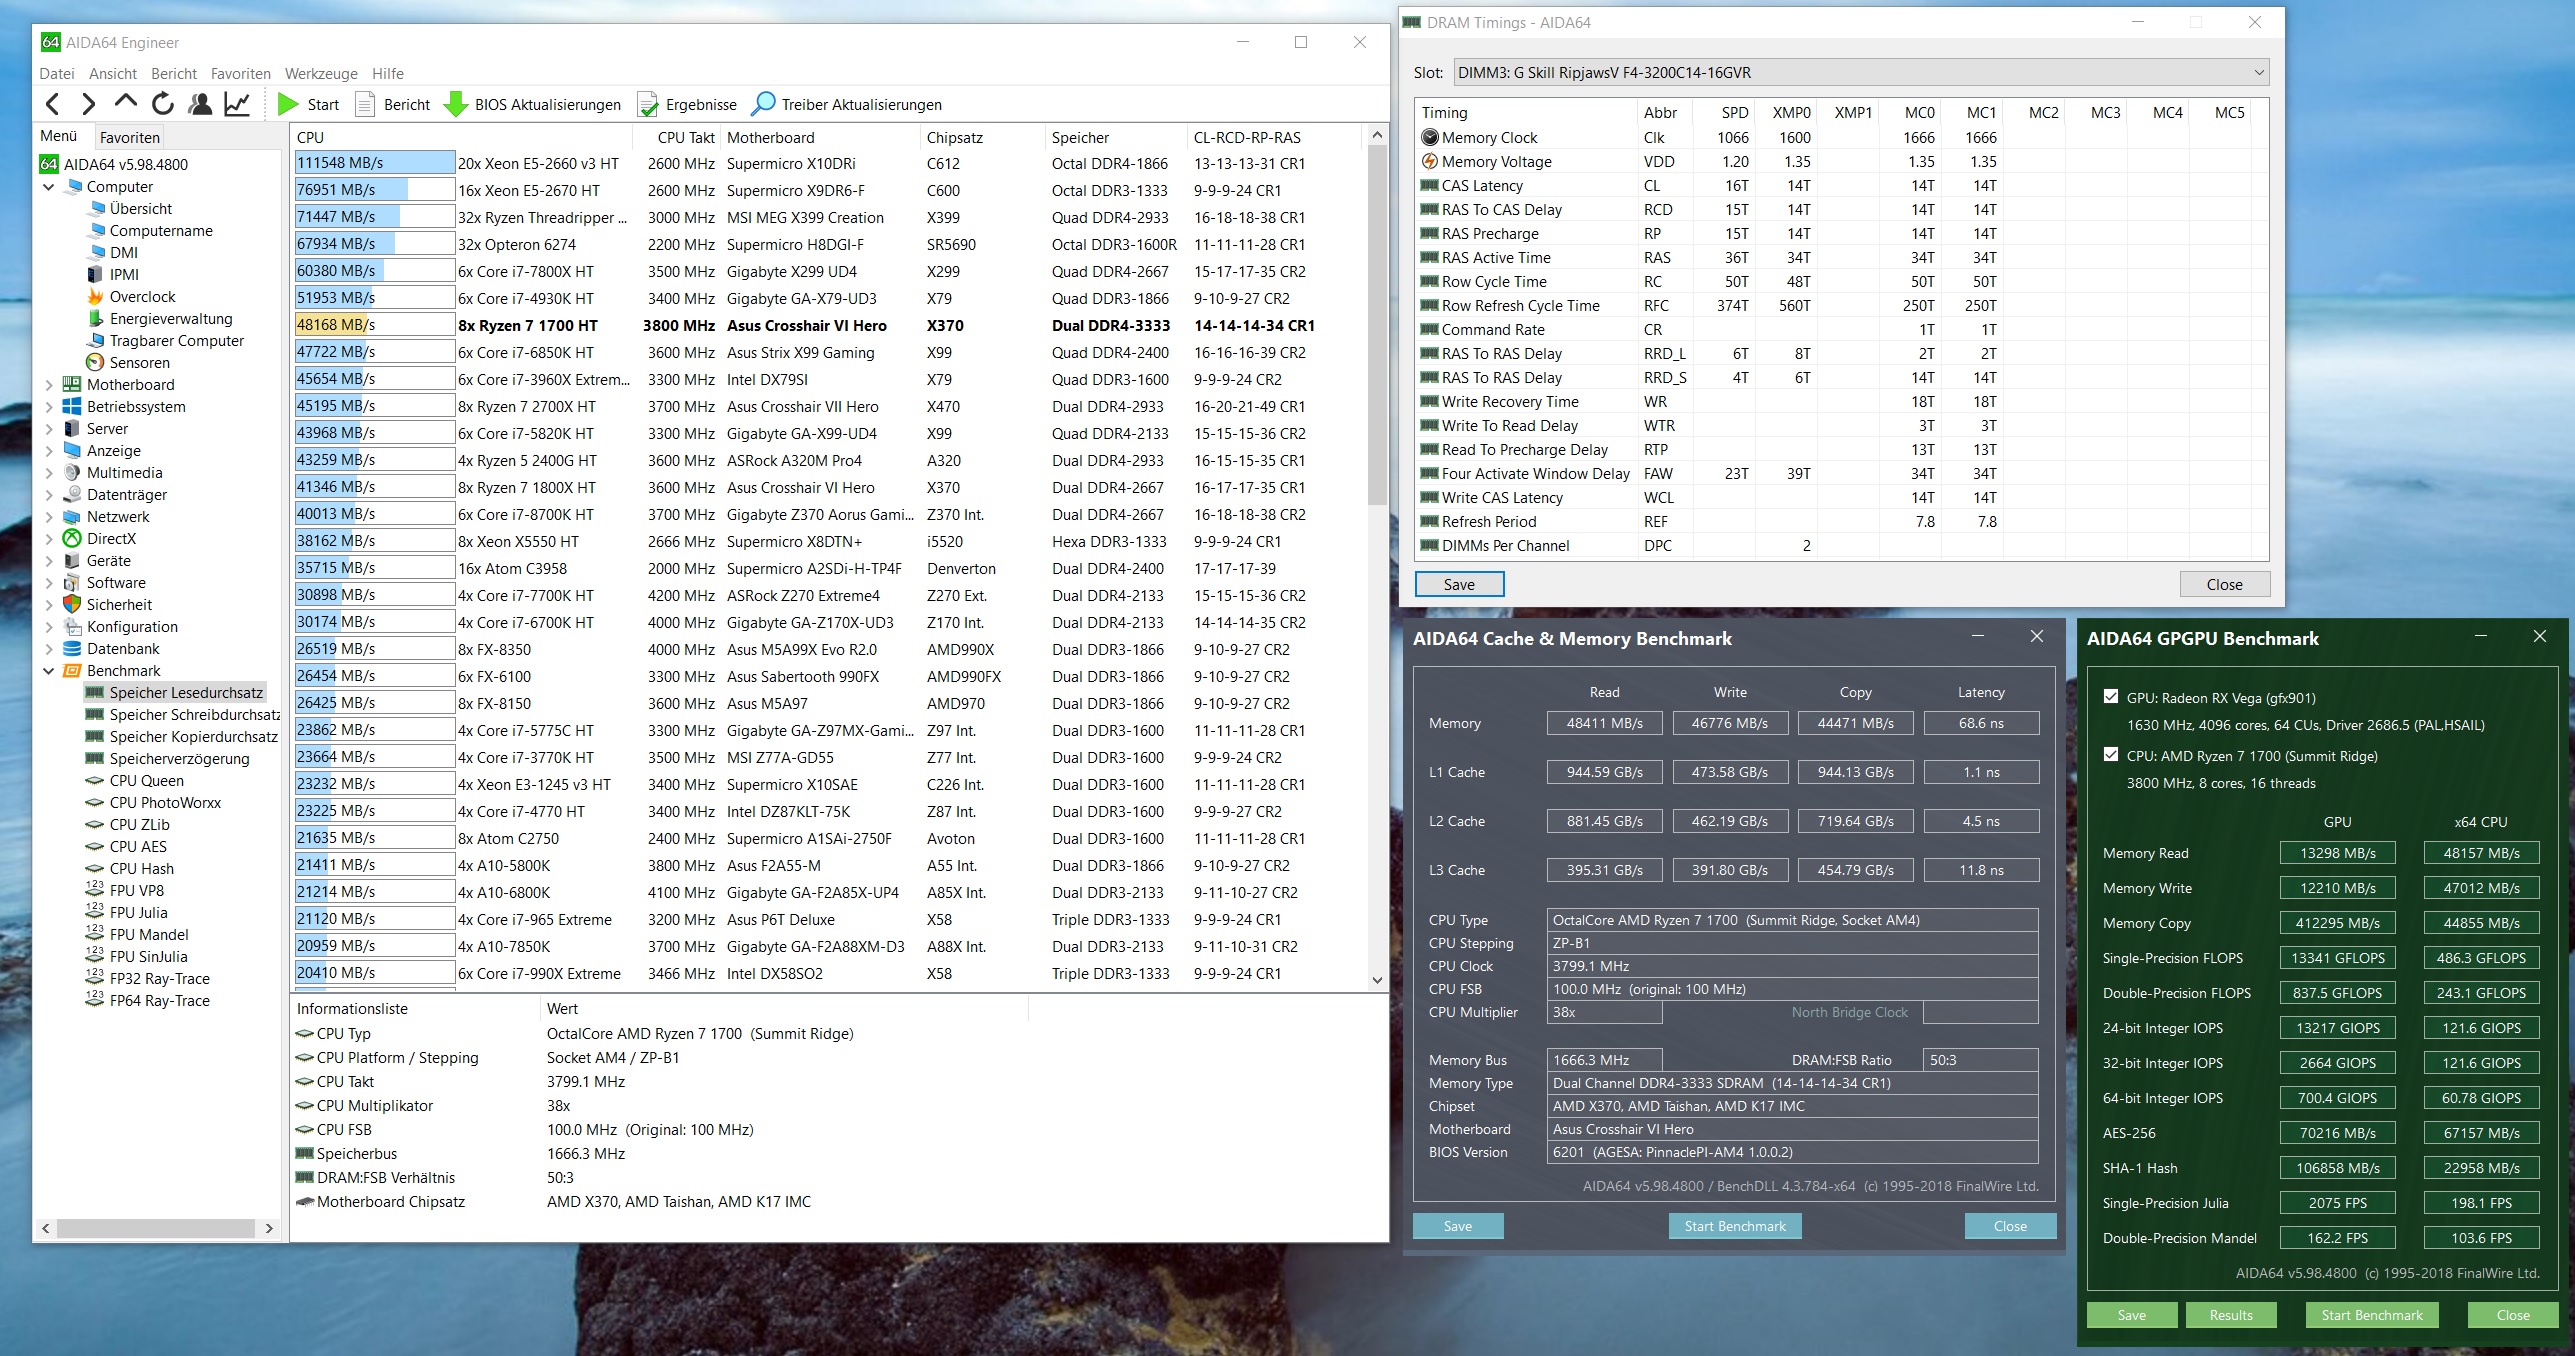Uncheck the GPU Radeon RX Vega checkbox
The width and height of the screenshot is (2575, 1356).
coord(2111,697)
